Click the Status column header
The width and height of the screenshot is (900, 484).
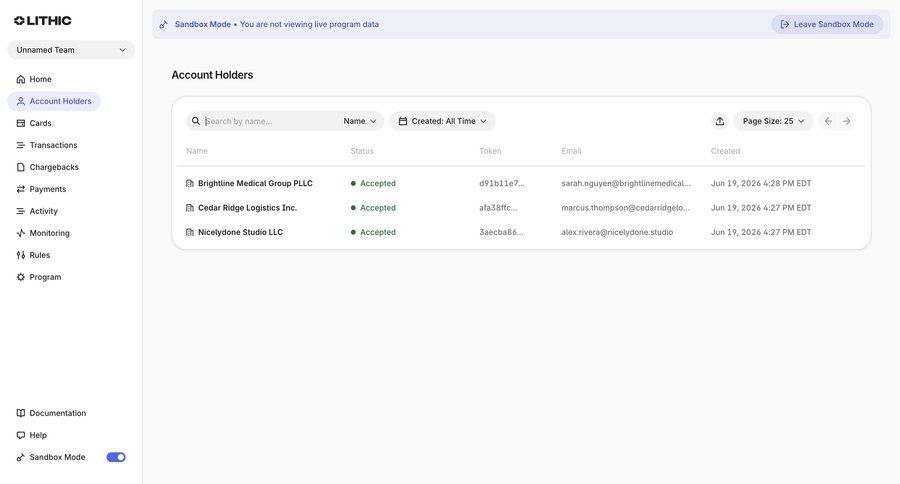click(362, 151)
